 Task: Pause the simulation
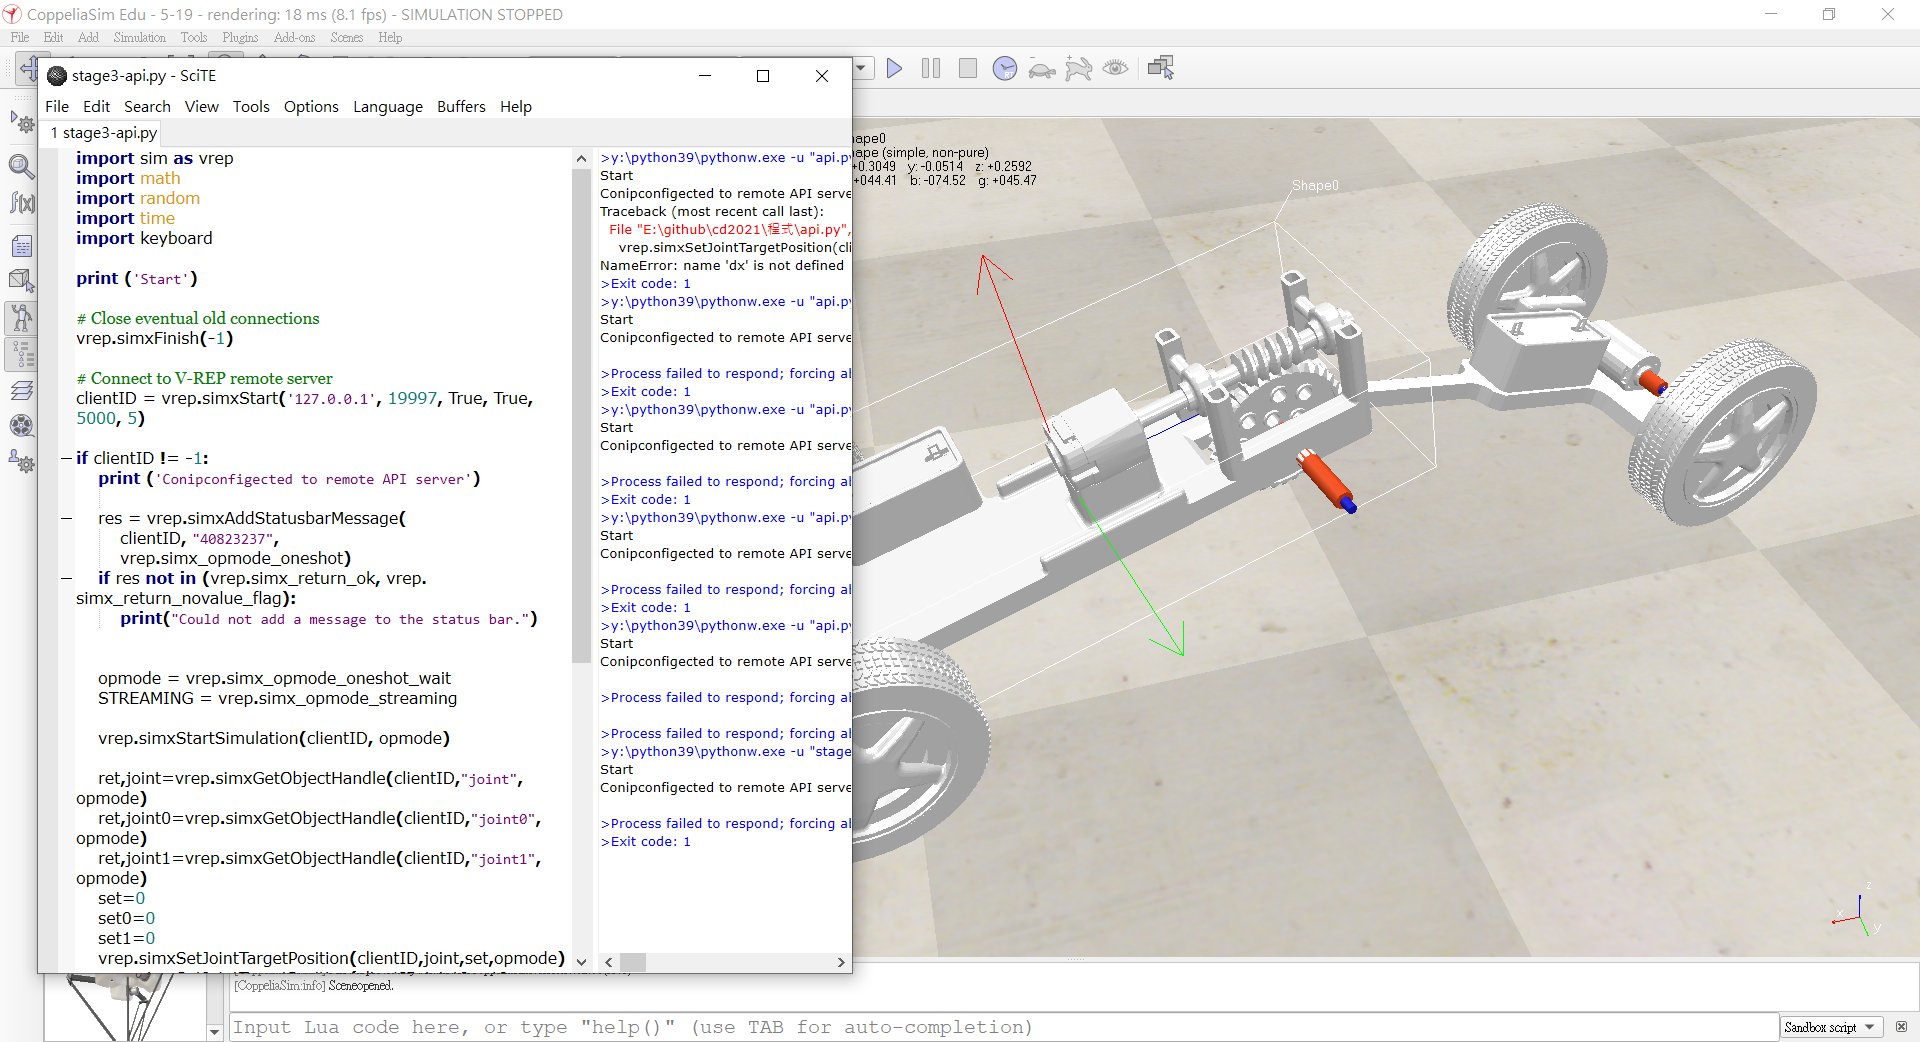point(931,68)
